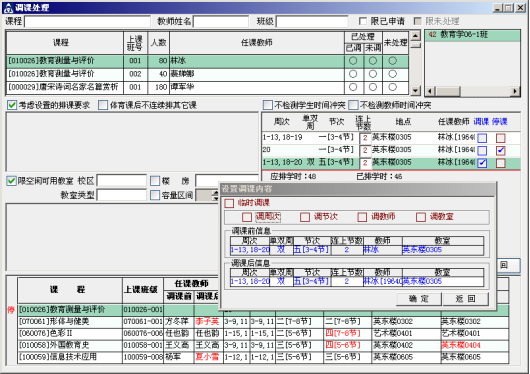Focus the 教师姓名 input field
Image resolution: width=530 pixels, height=374 pixels.
pos(221,22)
